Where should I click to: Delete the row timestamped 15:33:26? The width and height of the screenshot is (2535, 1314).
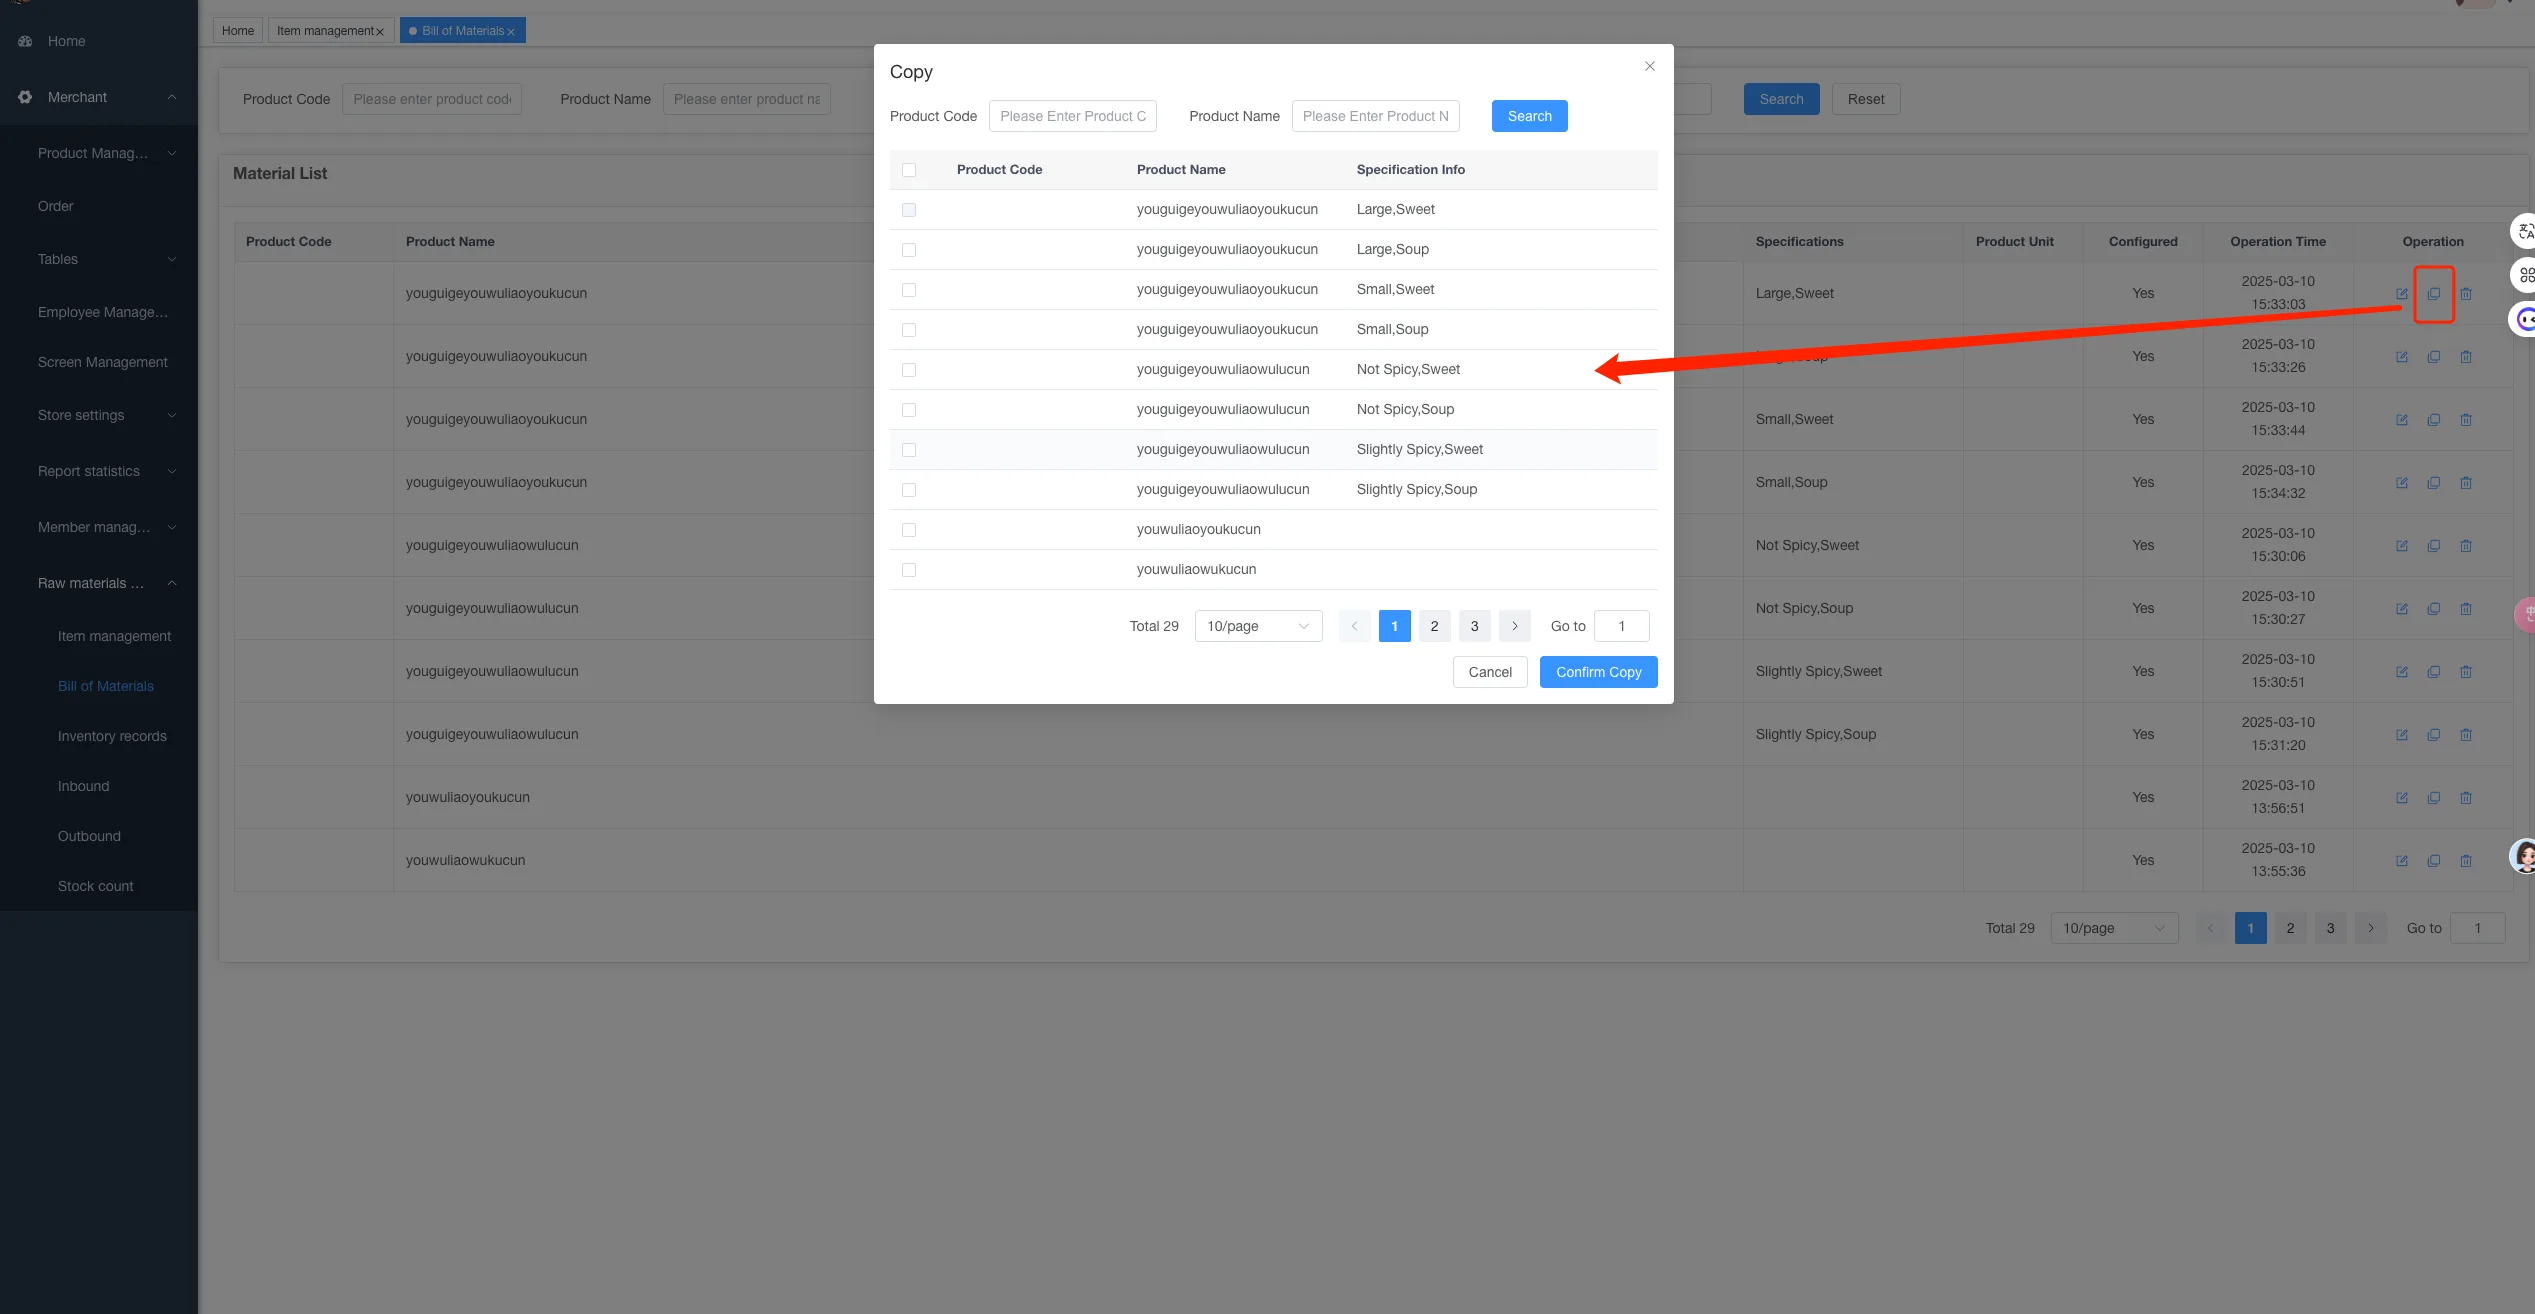(x=2465, y=357)
